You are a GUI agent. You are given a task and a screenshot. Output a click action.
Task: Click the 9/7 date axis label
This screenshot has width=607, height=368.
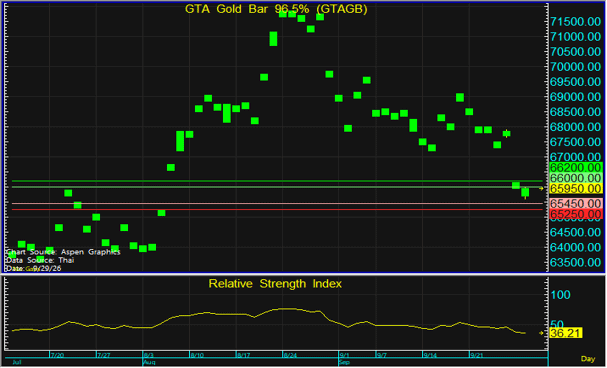[382, 355]
